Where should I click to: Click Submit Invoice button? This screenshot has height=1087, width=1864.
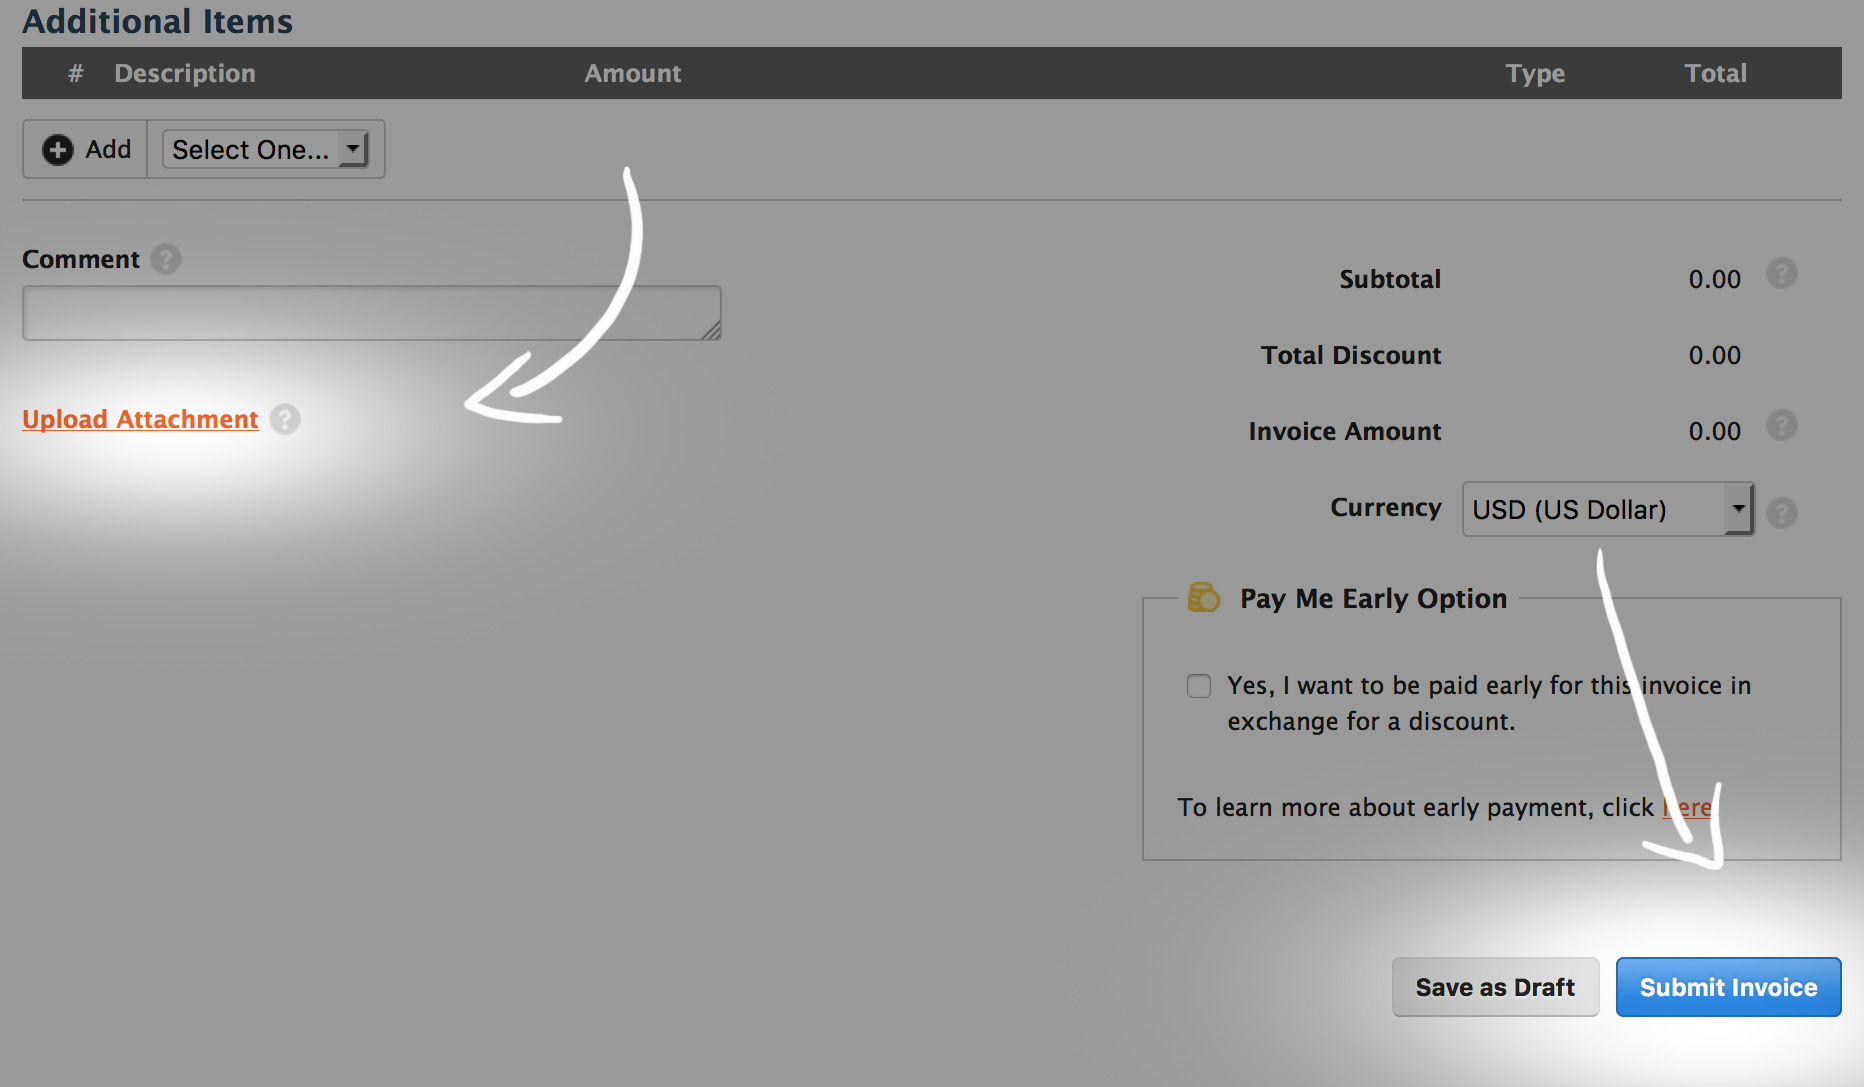[1729, 987]
